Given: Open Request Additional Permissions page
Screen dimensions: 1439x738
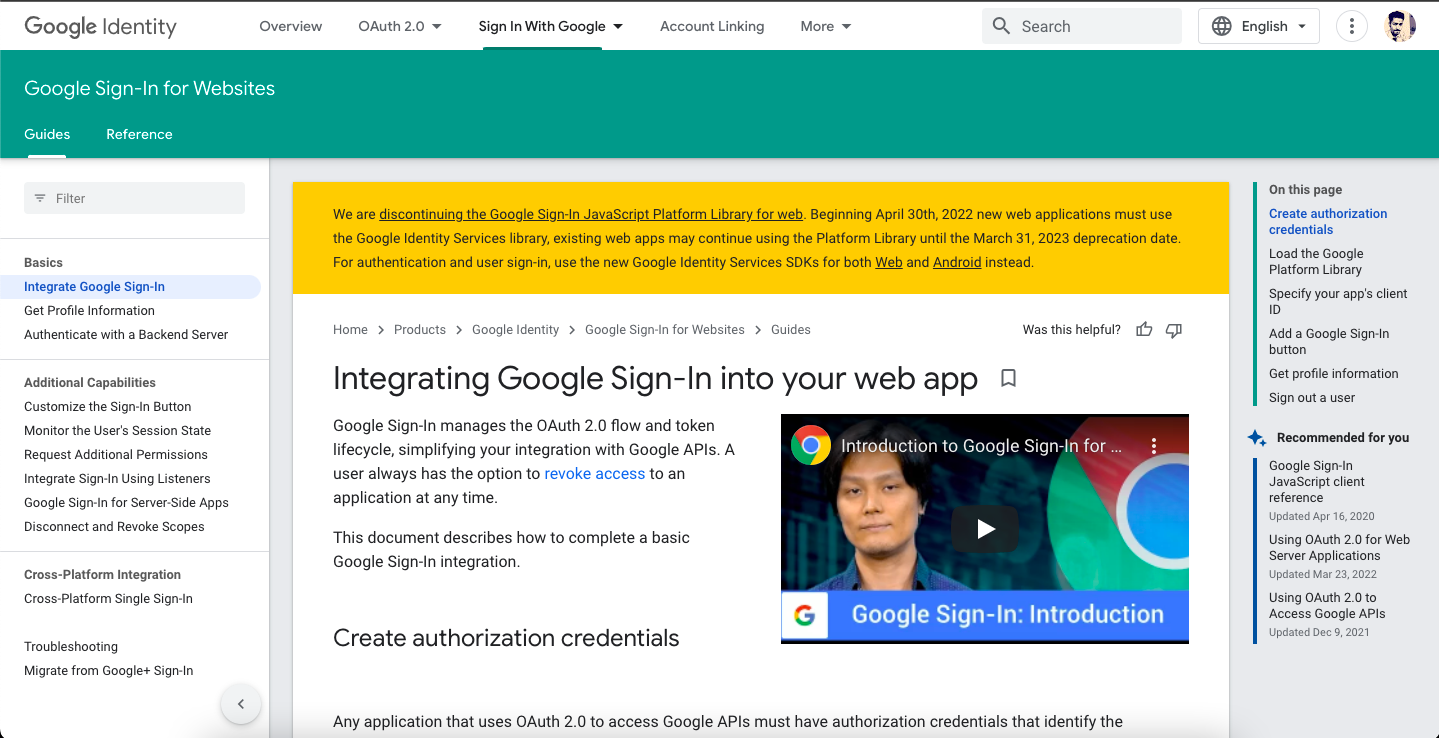Looking at the screenshot, I should click(116, 455).
